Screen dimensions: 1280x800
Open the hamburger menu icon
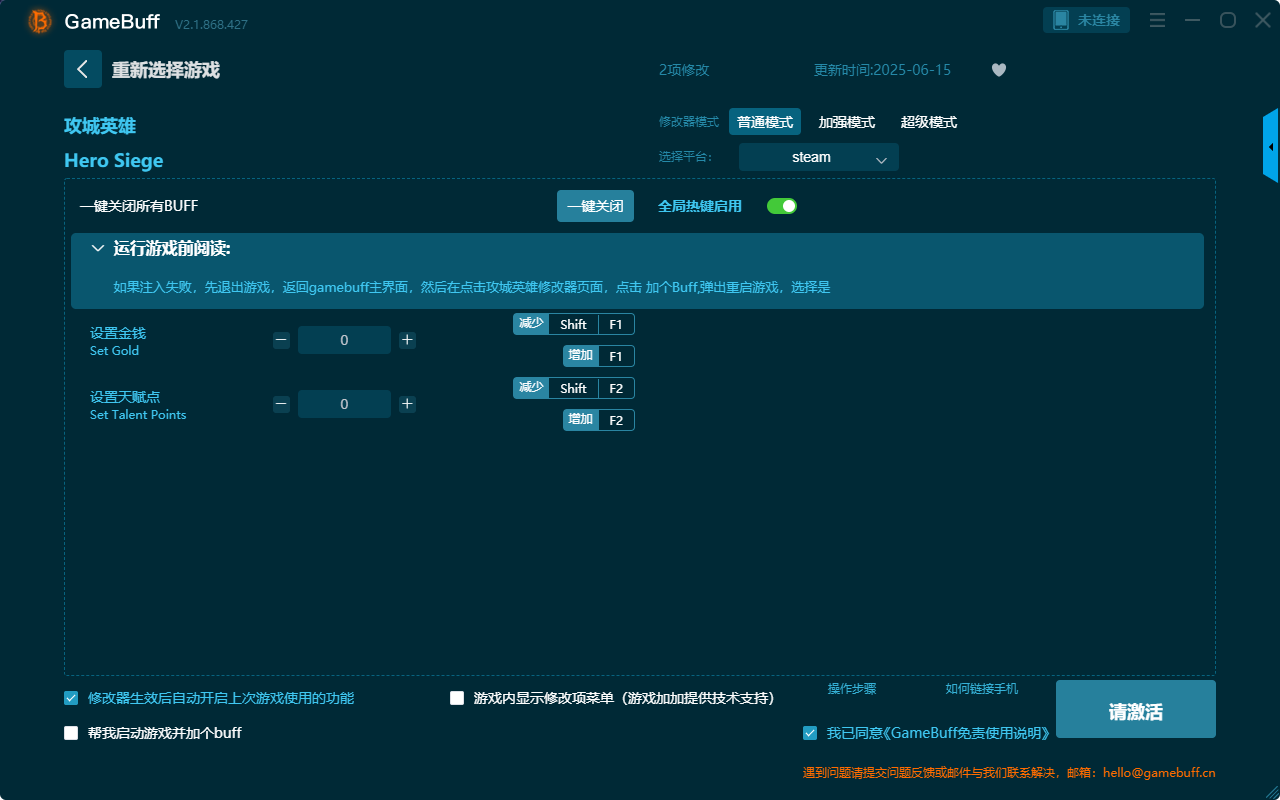pos(1157,20)
